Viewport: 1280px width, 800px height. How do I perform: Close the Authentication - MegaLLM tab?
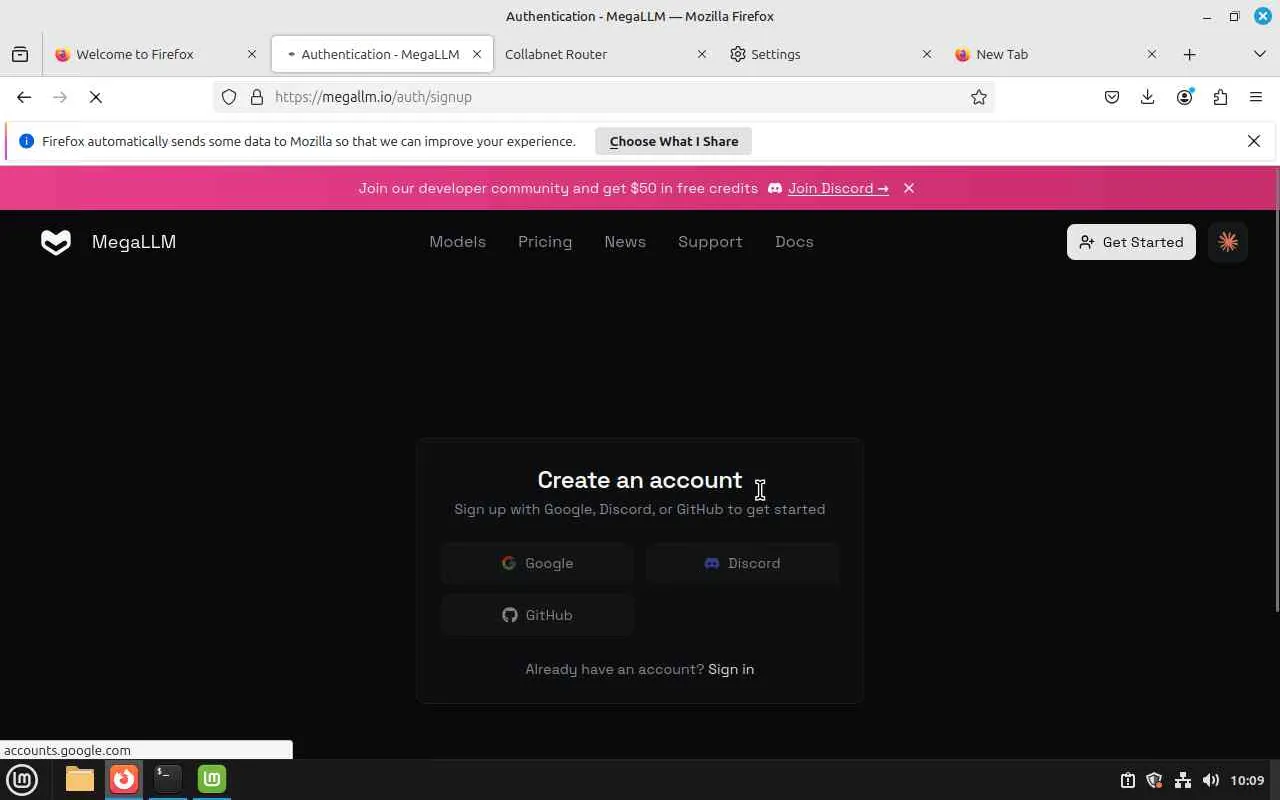pyautogui.click(x=477, y=54)
